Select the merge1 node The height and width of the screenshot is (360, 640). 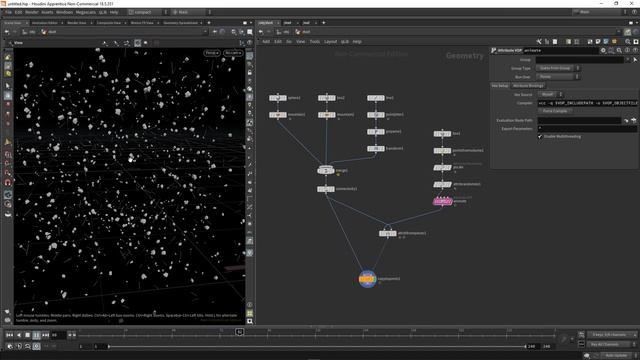[x=326, y=170]
